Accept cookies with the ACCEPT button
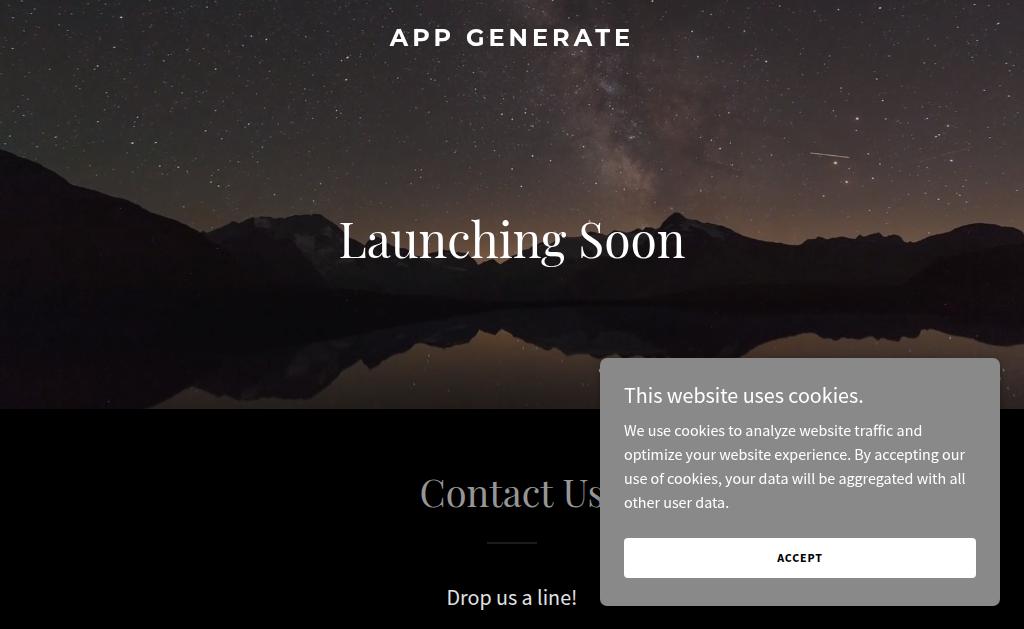 coord(799,558)
